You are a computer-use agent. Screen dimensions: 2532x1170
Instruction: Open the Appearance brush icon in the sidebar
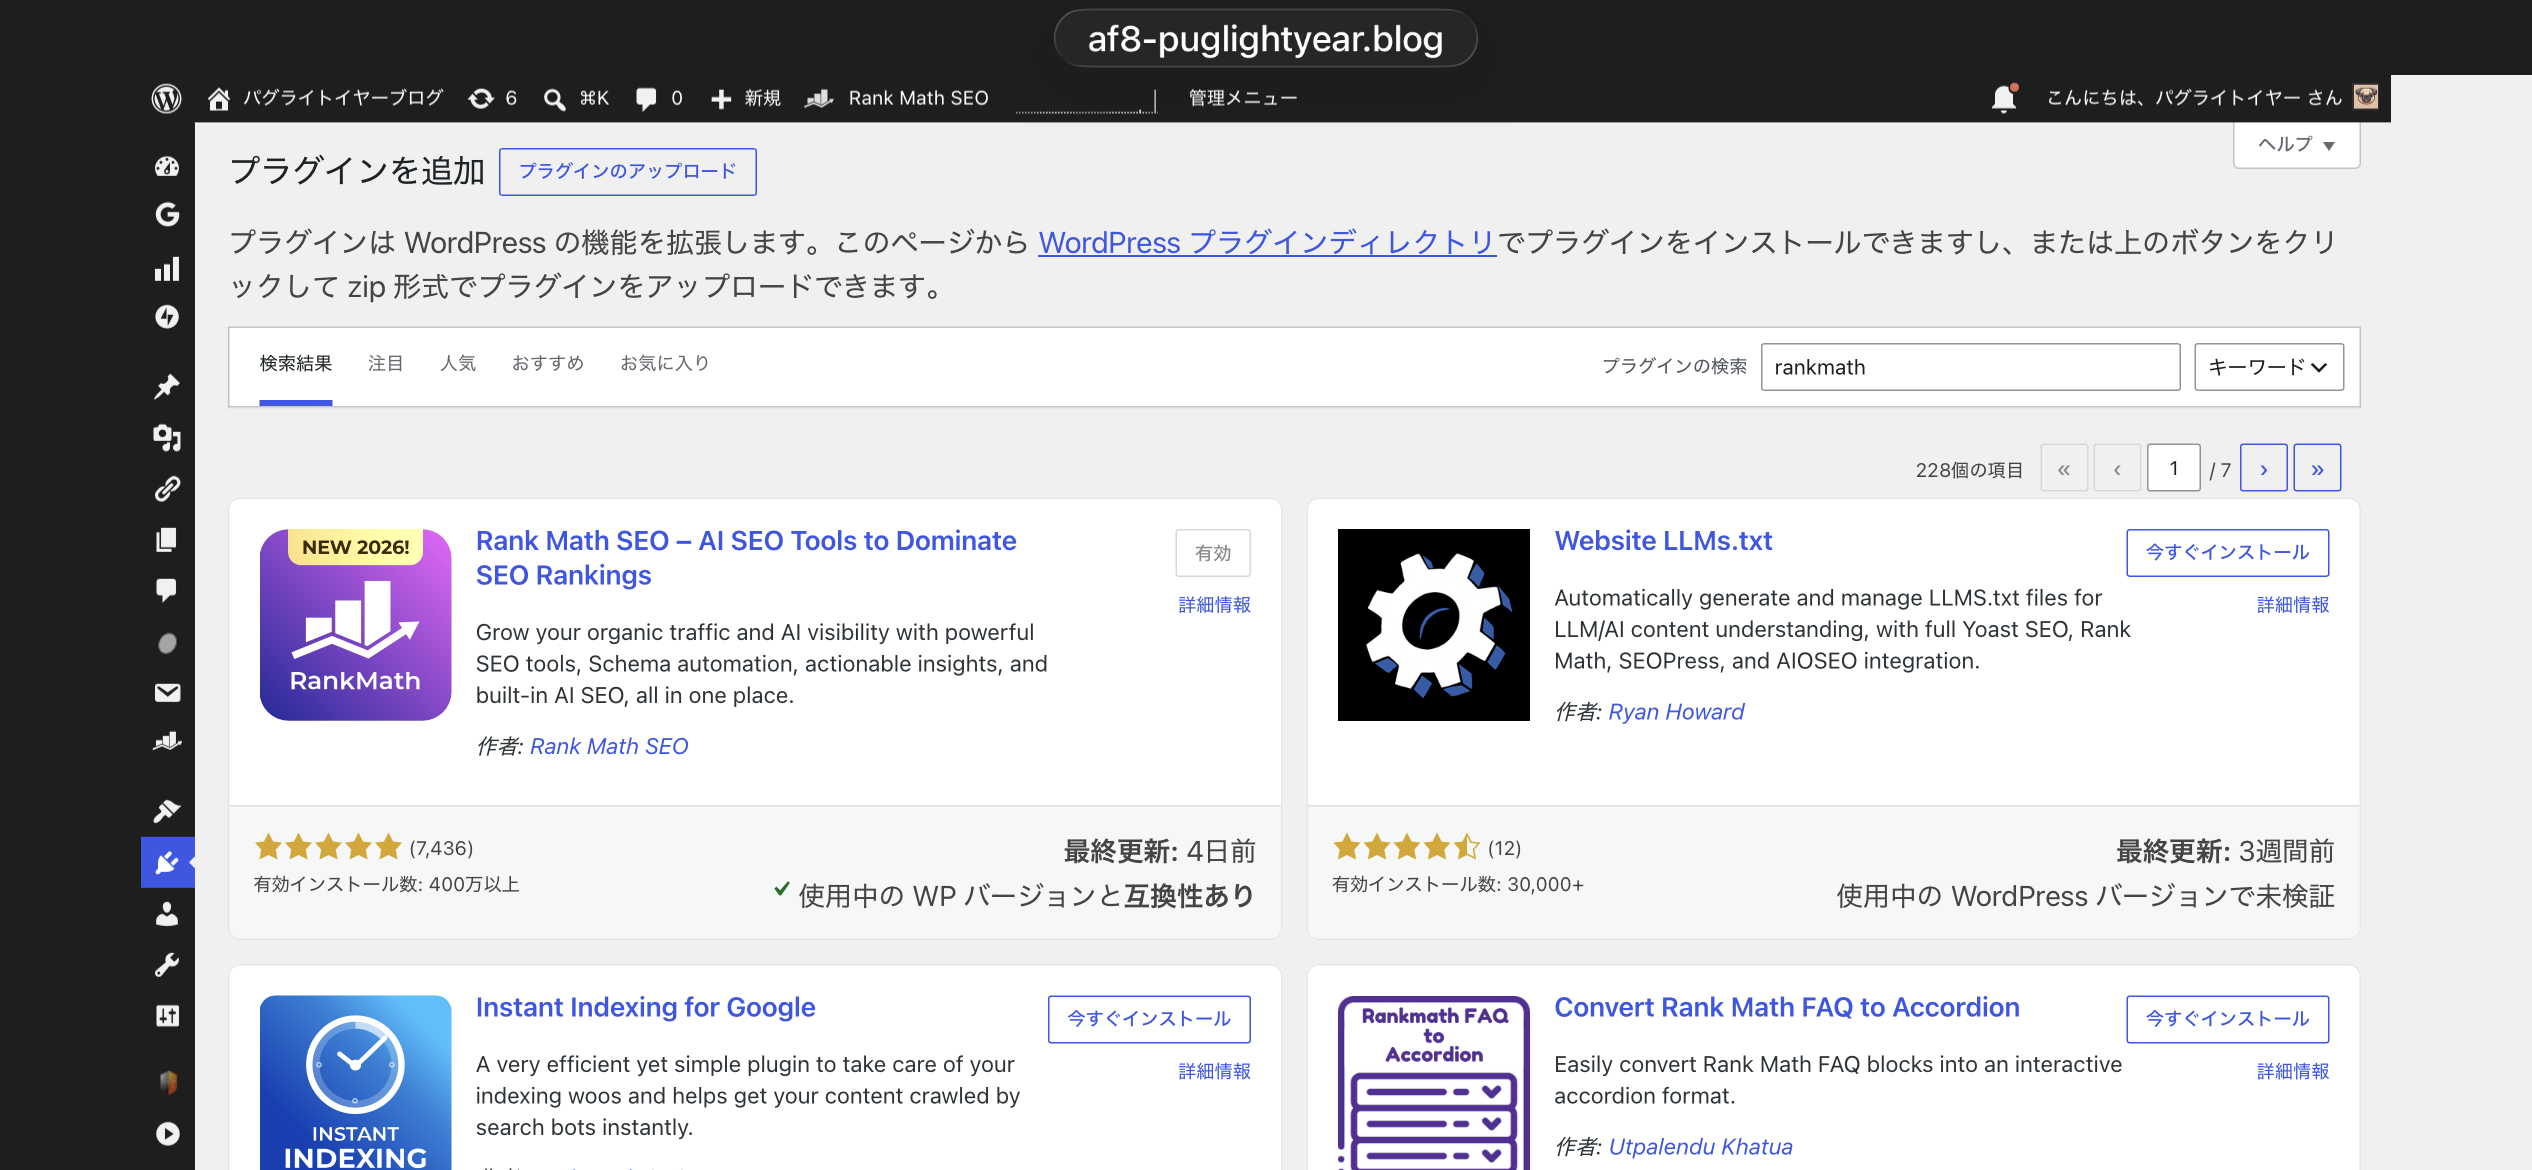[x=167, y=810]
